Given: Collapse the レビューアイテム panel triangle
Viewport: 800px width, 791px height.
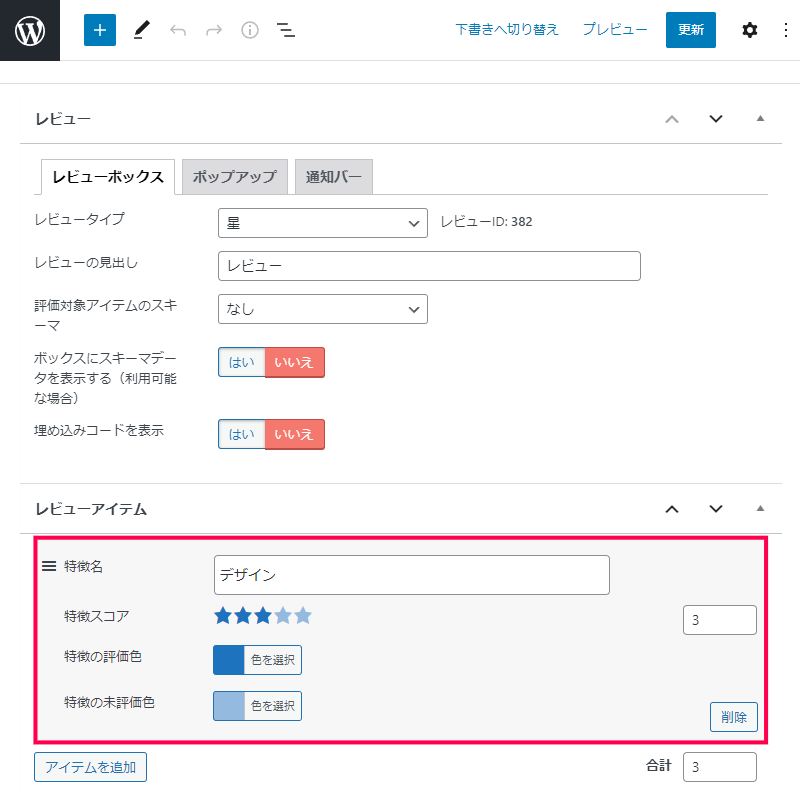Looking at the screenshot, I should click(x=760, y=508).
